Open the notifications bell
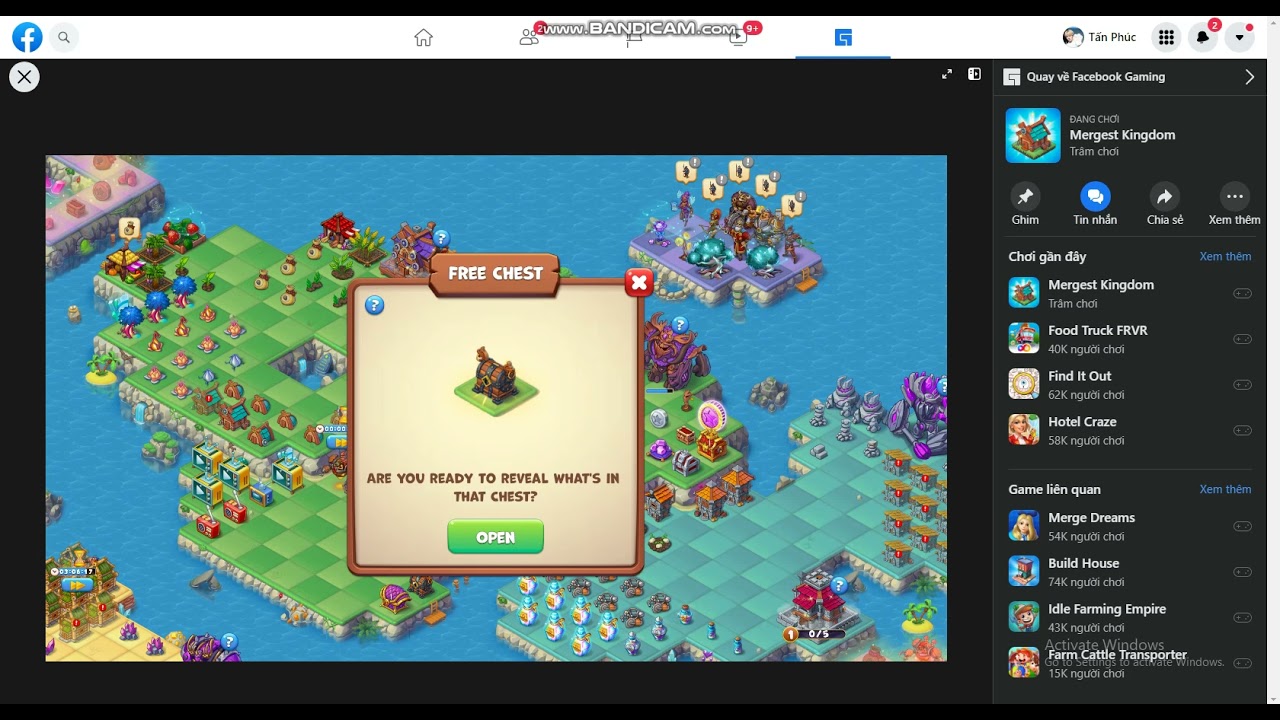 tap(1203, 38)
